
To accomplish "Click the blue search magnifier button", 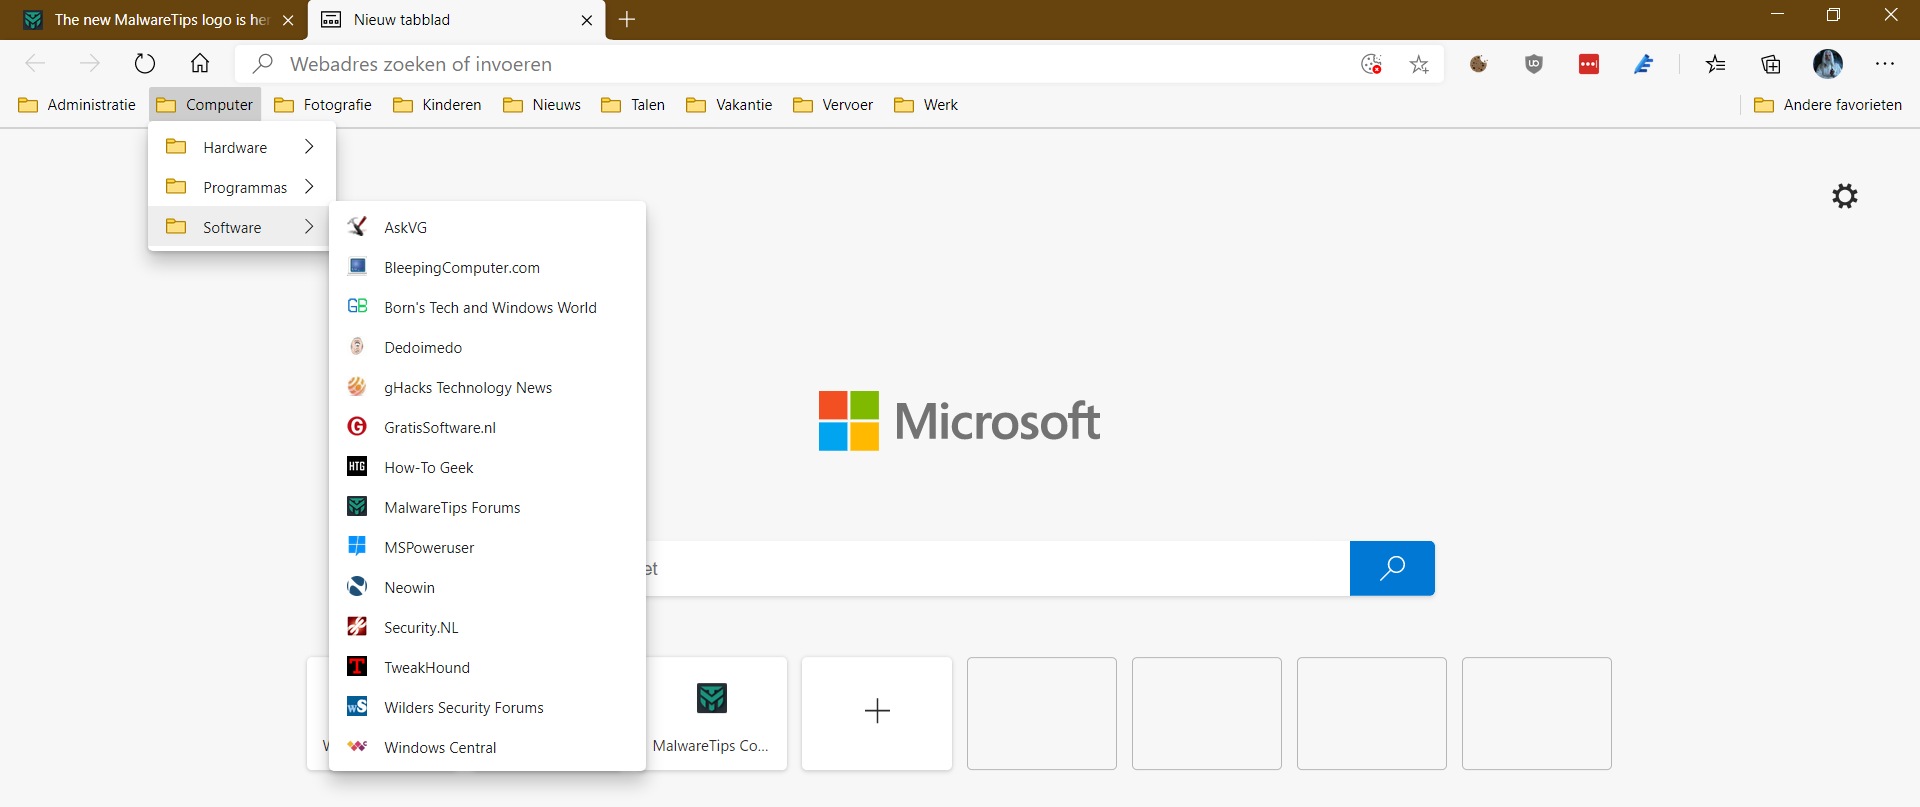I will coord(1392,568).
